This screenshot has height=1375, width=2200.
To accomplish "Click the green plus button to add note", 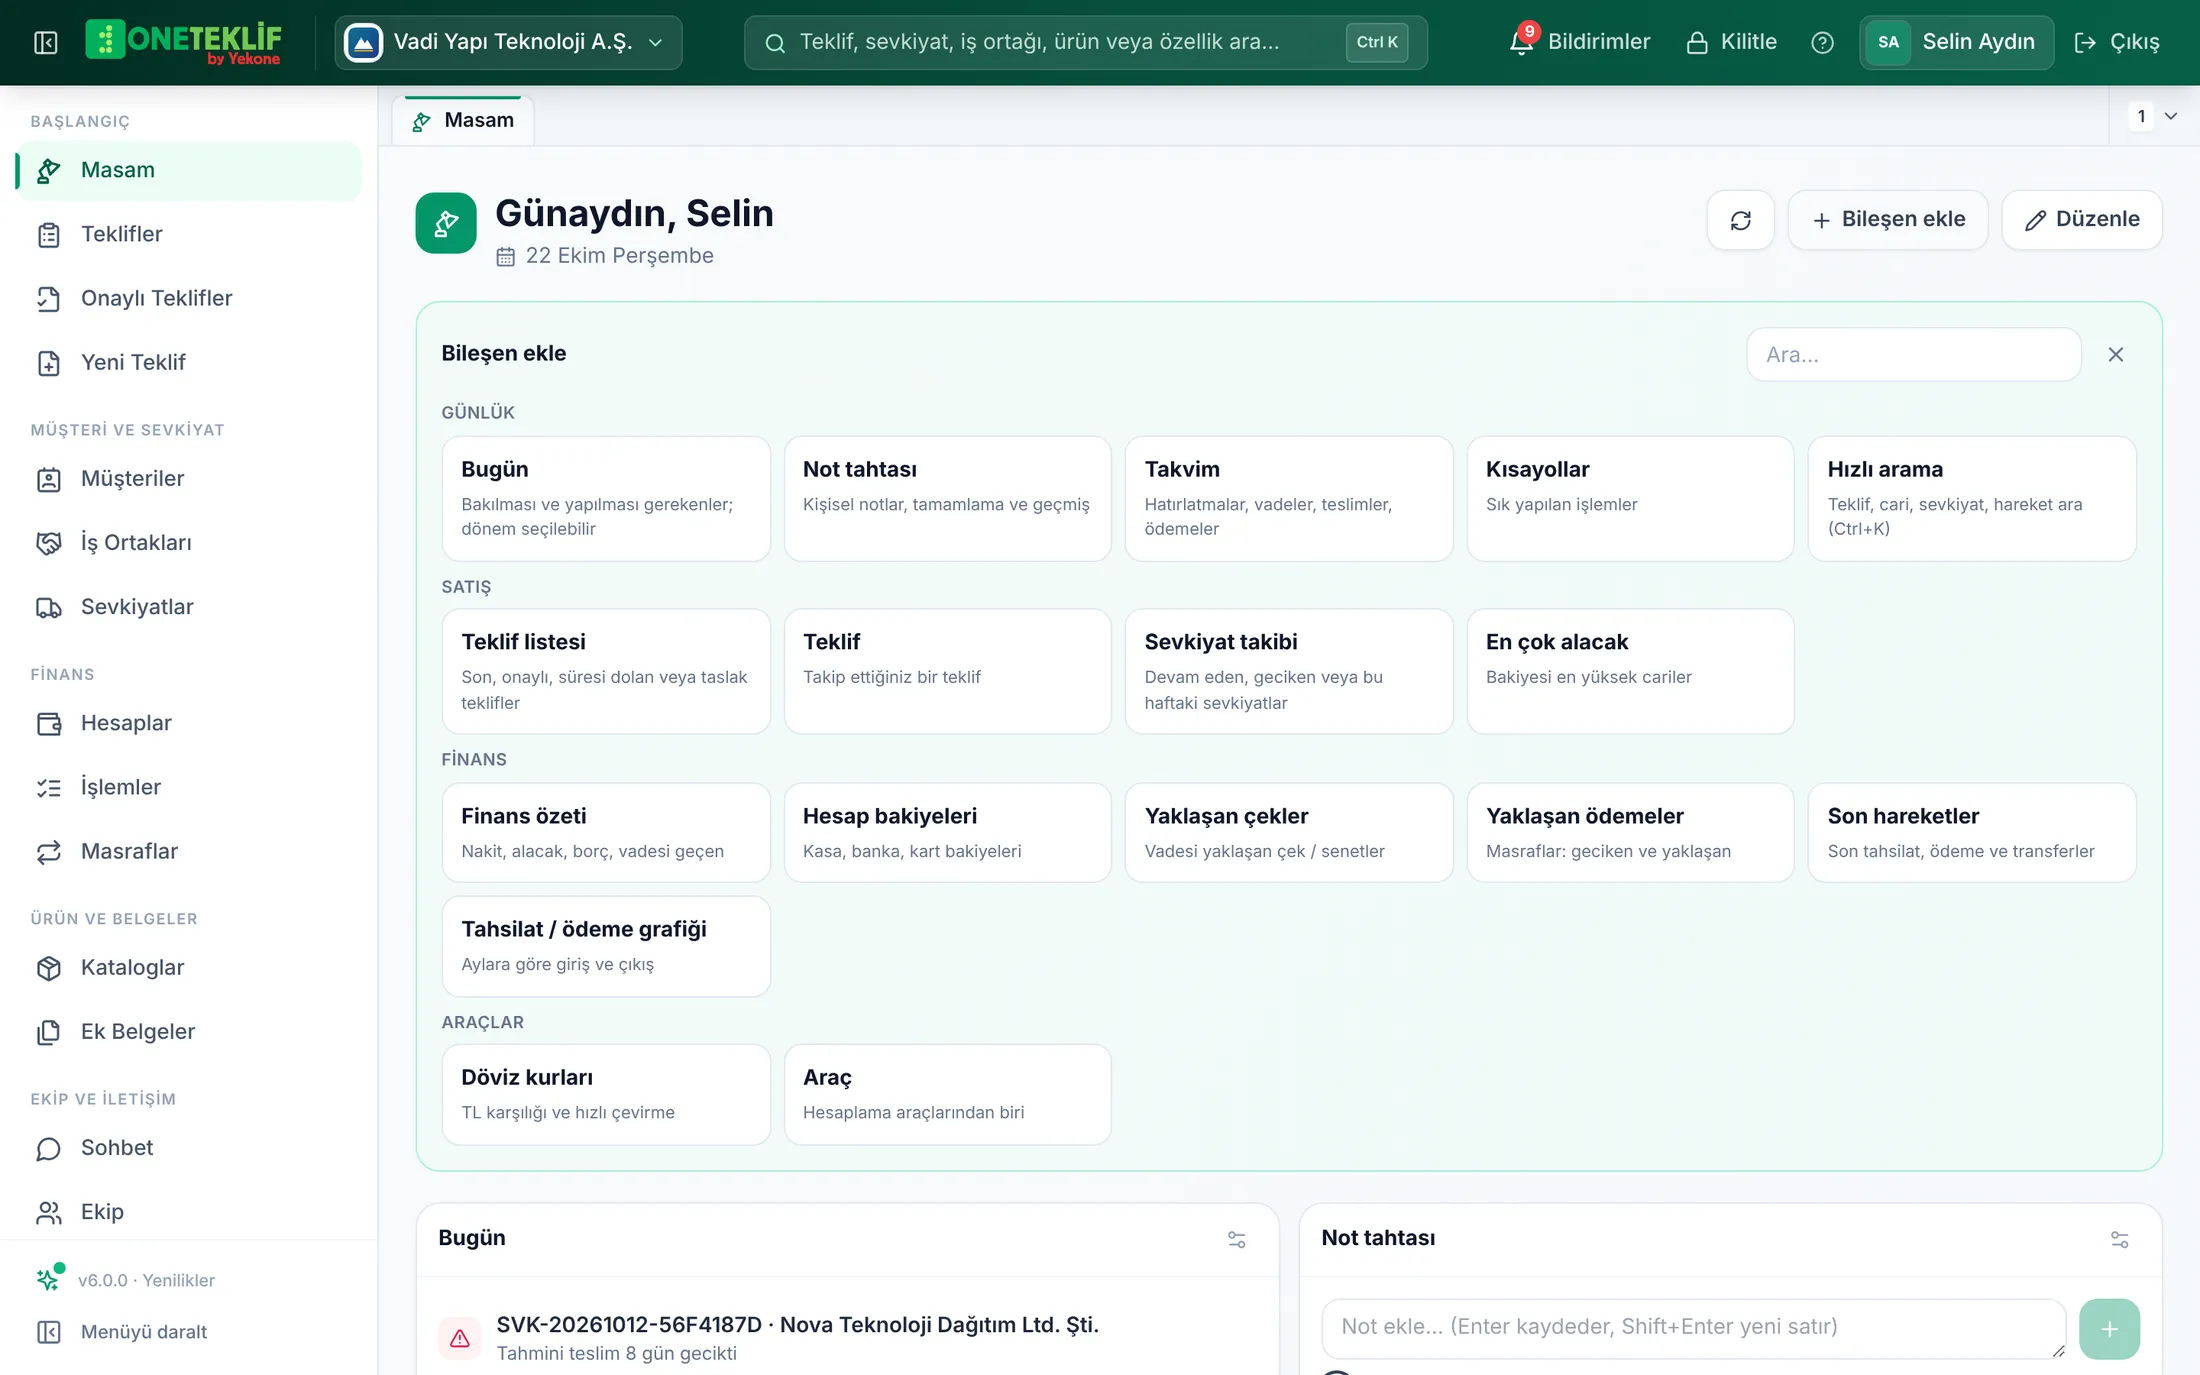I will [2109, 1328].
